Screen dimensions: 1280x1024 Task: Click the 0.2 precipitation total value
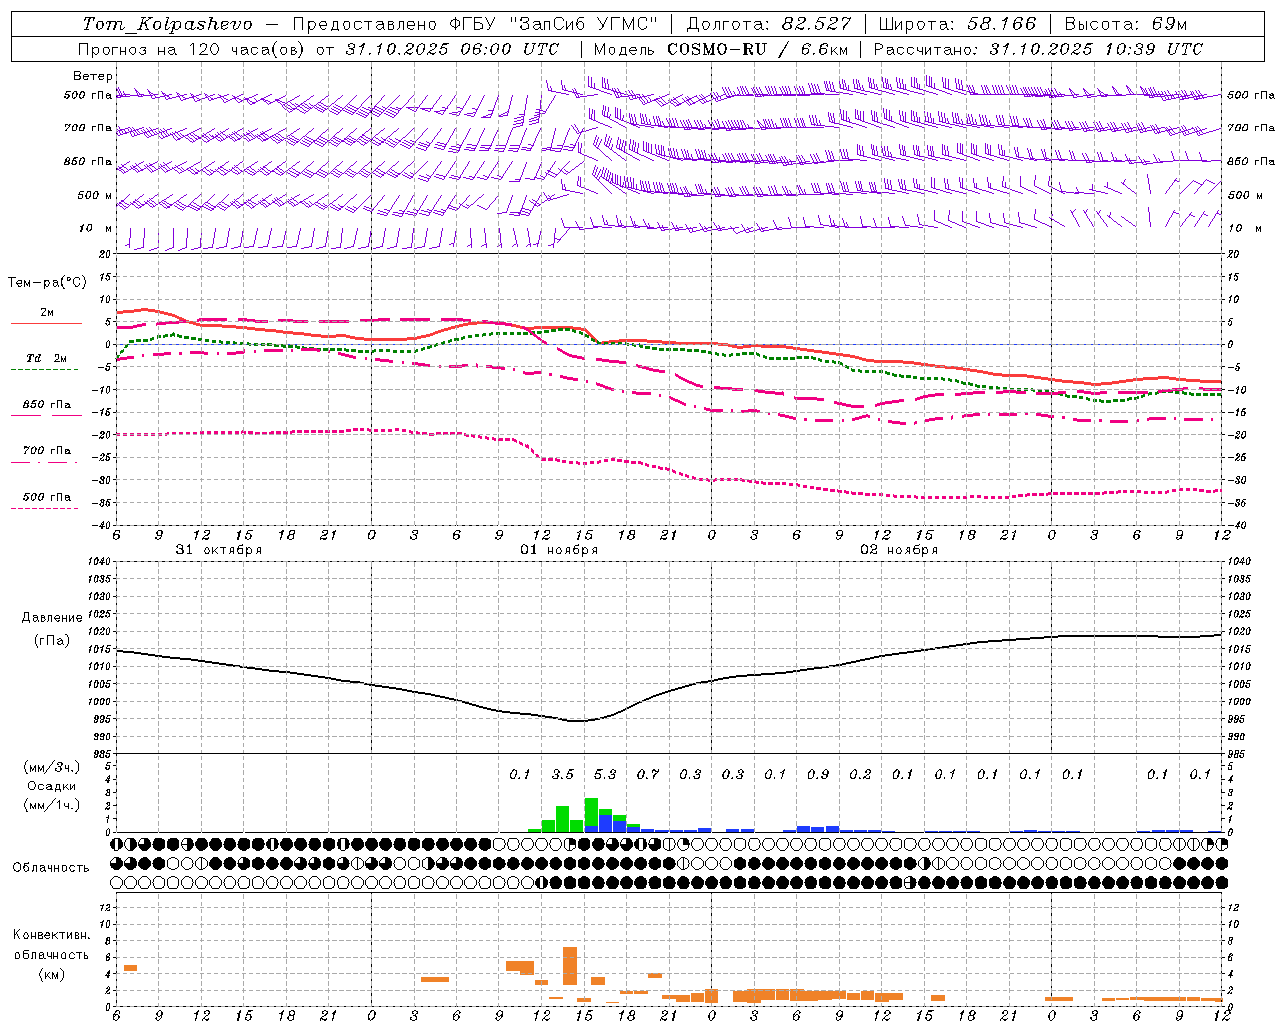click(860, 774)
